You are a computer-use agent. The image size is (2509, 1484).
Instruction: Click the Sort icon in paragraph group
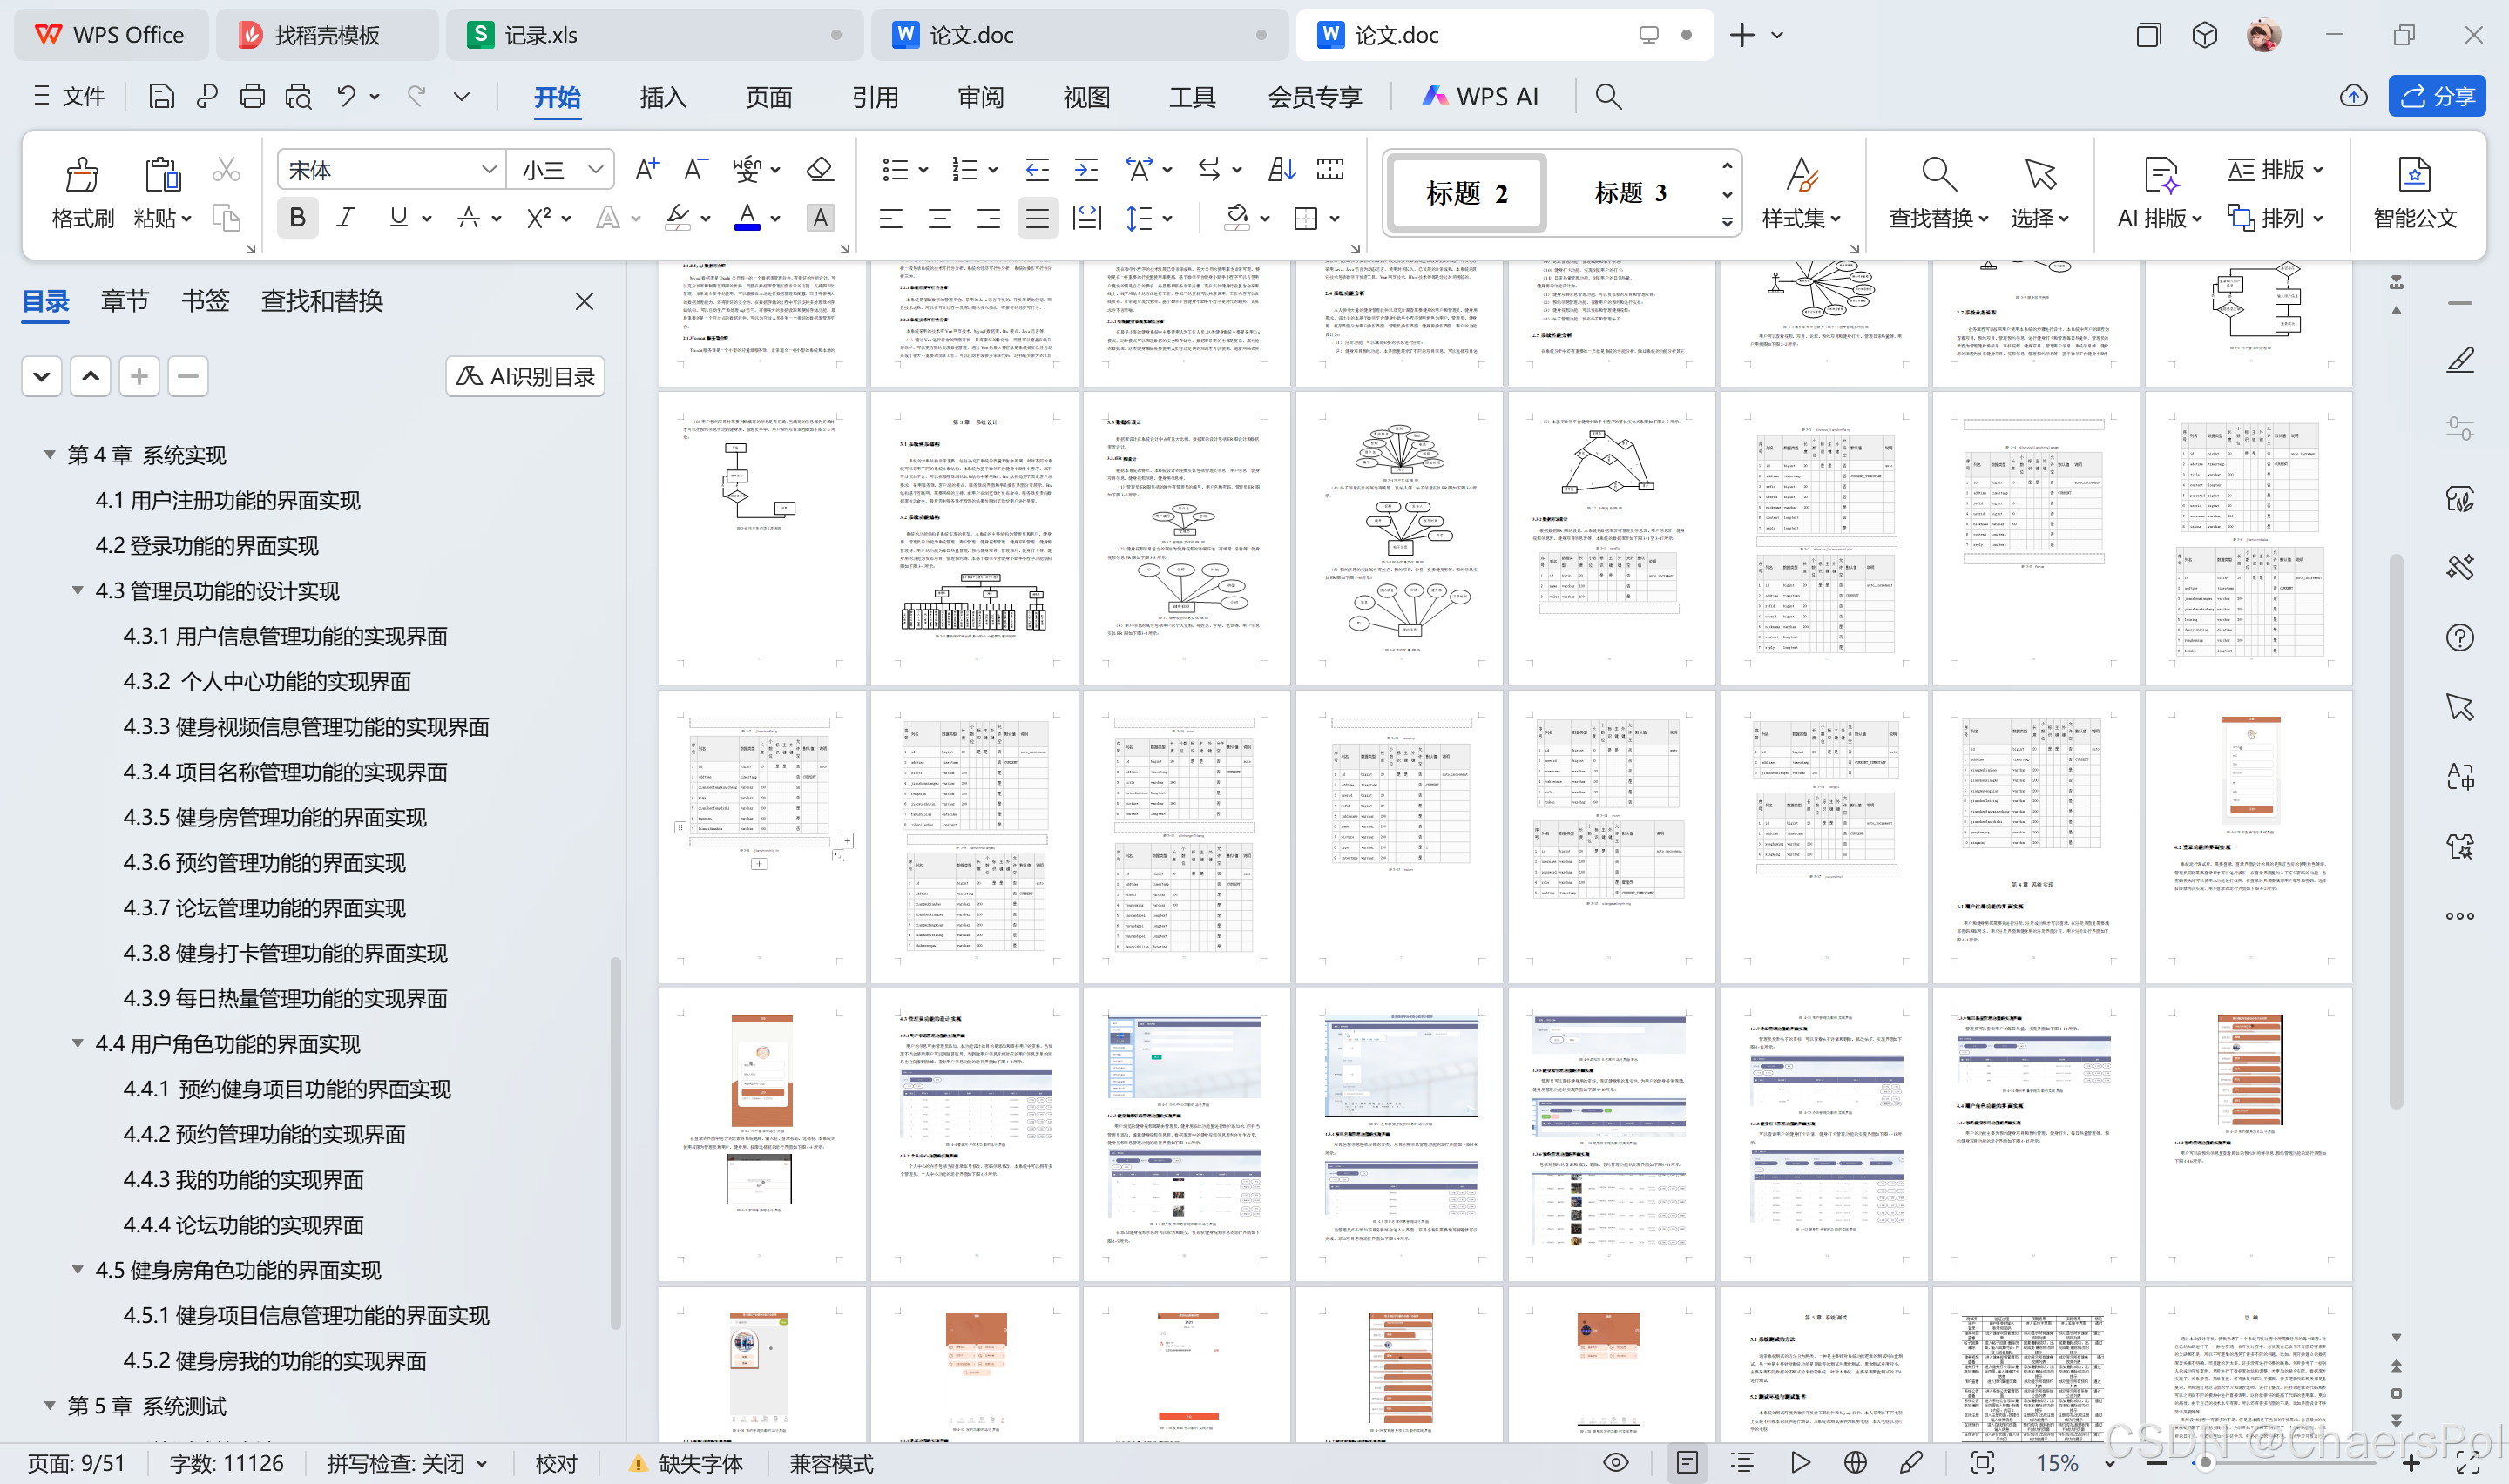pos(1281,169)
